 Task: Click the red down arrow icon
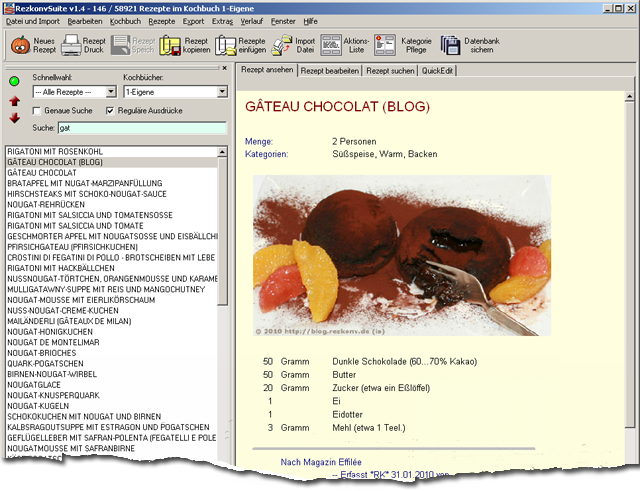pyautogui.click(x=15, y=118)
